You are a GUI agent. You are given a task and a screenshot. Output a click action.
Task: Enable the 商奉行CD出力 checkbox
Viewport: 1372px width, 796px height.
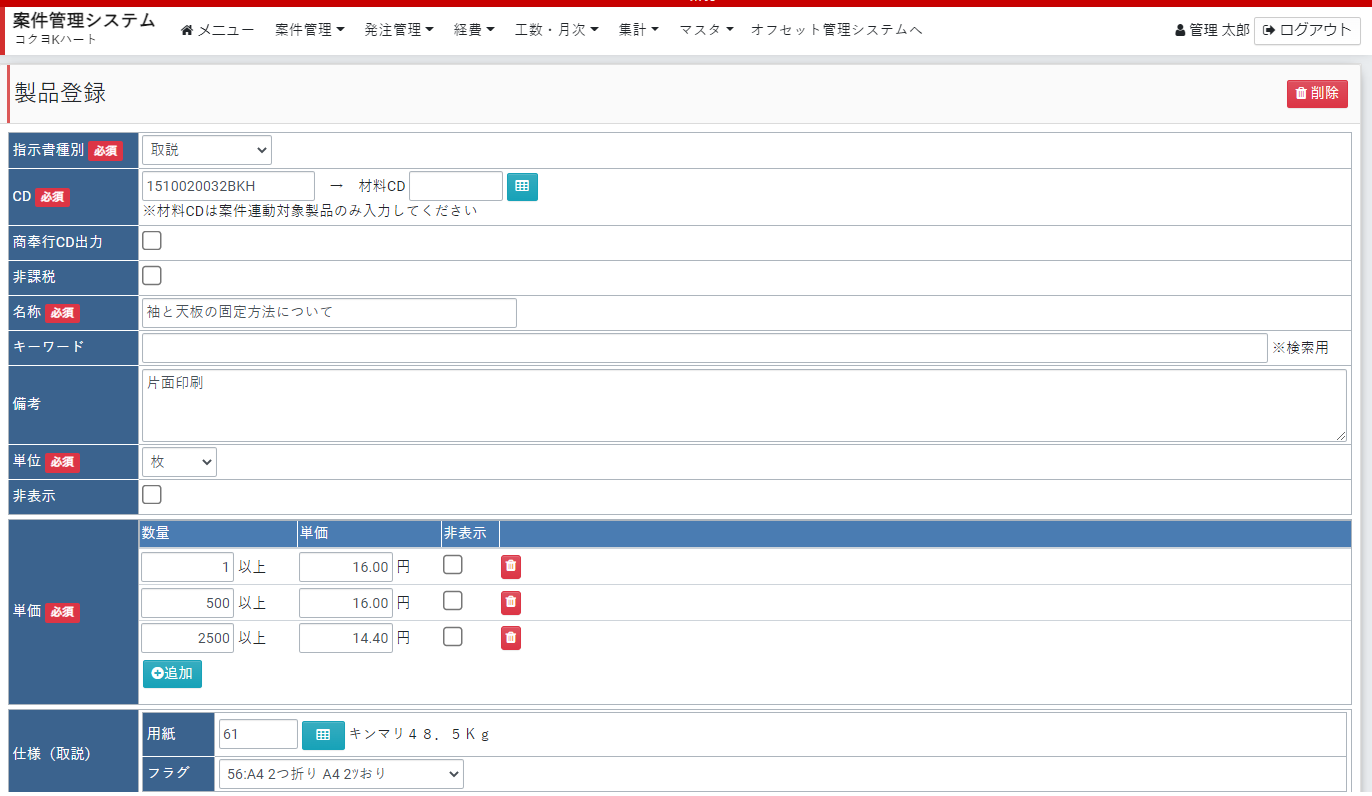click(x=152, y=241)
